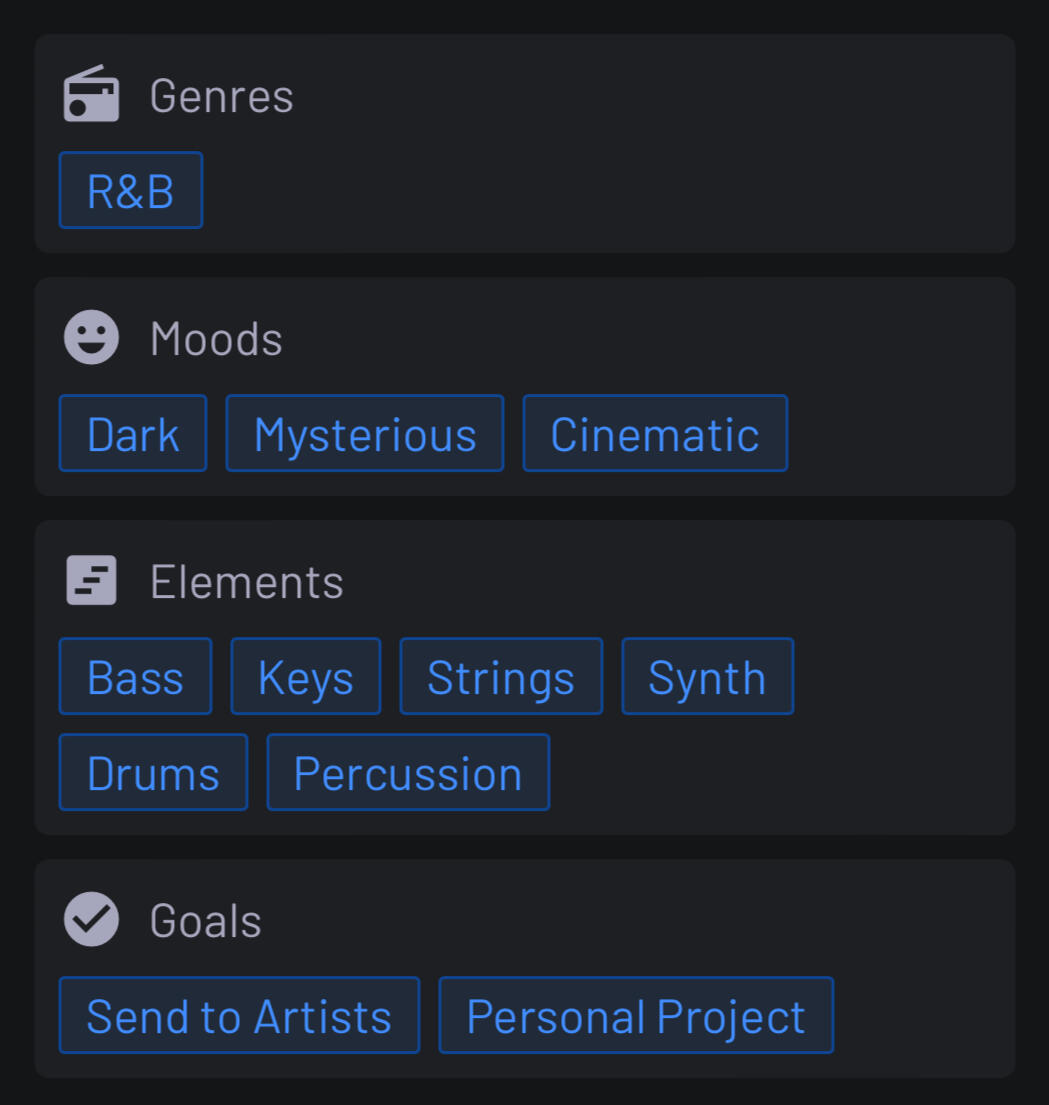
Task: Deselect the Dark mood tag
Action: click(x=133, y=434)
